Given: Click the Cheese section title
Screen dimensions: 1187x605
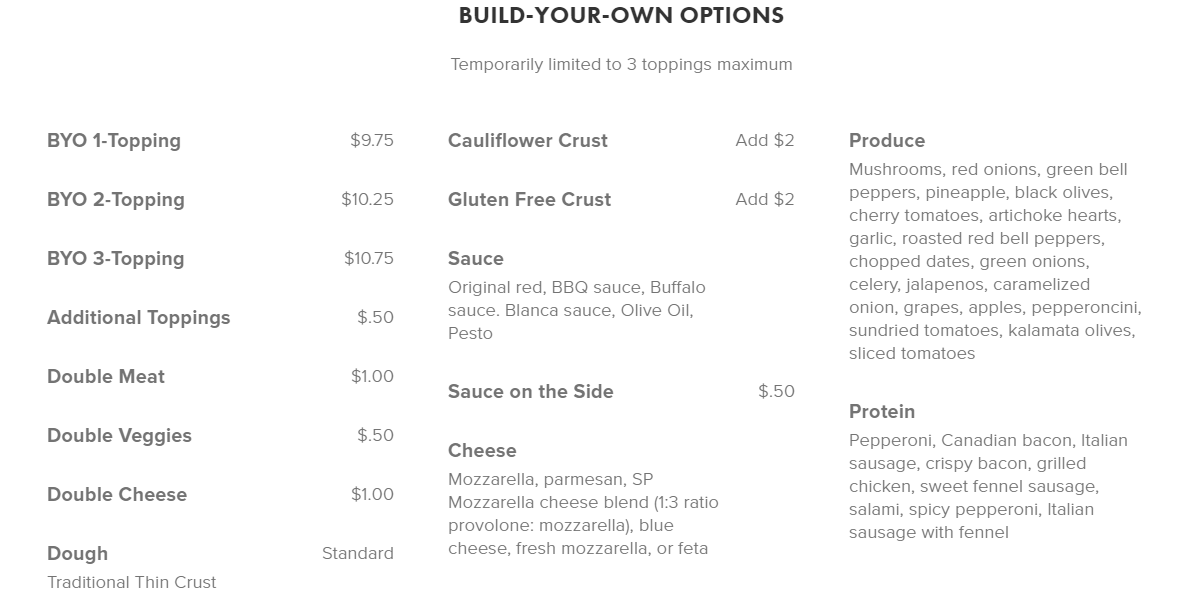Looking at the screenshot, I should pyautogui.click(x=482, y=451).
